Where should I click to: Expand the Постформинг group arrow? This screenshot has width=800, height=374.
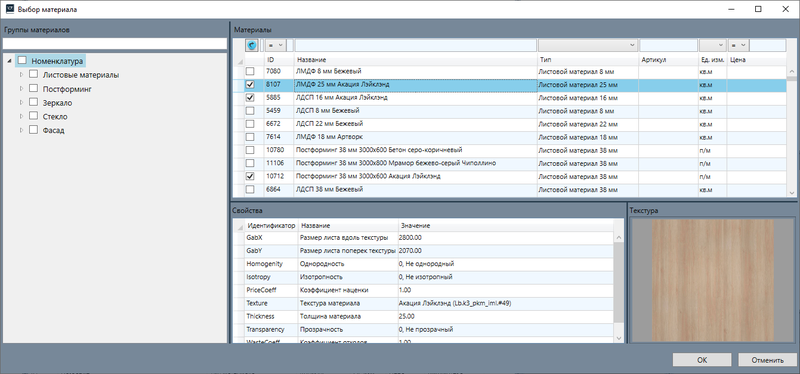click(x=21, y=89)
